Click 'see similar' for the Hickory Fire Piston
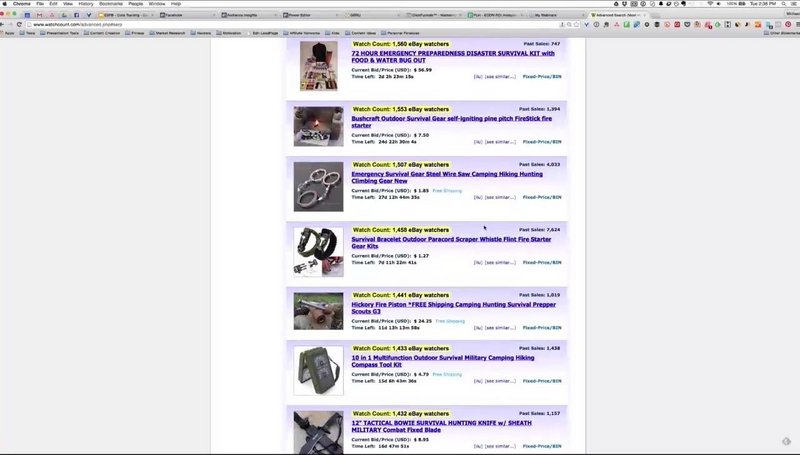 click(x=500, y=328)
